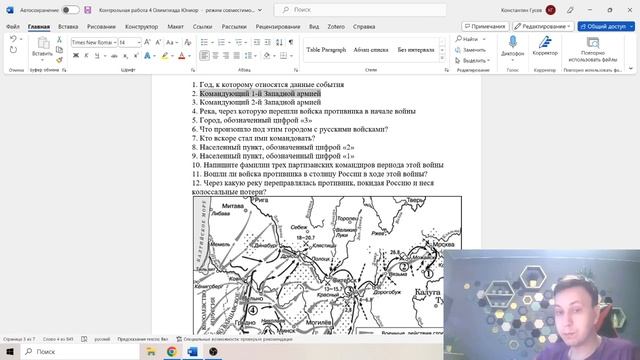640x360 pixels.
Task: Justify the text alignment
Action: [x=236, y=56]
